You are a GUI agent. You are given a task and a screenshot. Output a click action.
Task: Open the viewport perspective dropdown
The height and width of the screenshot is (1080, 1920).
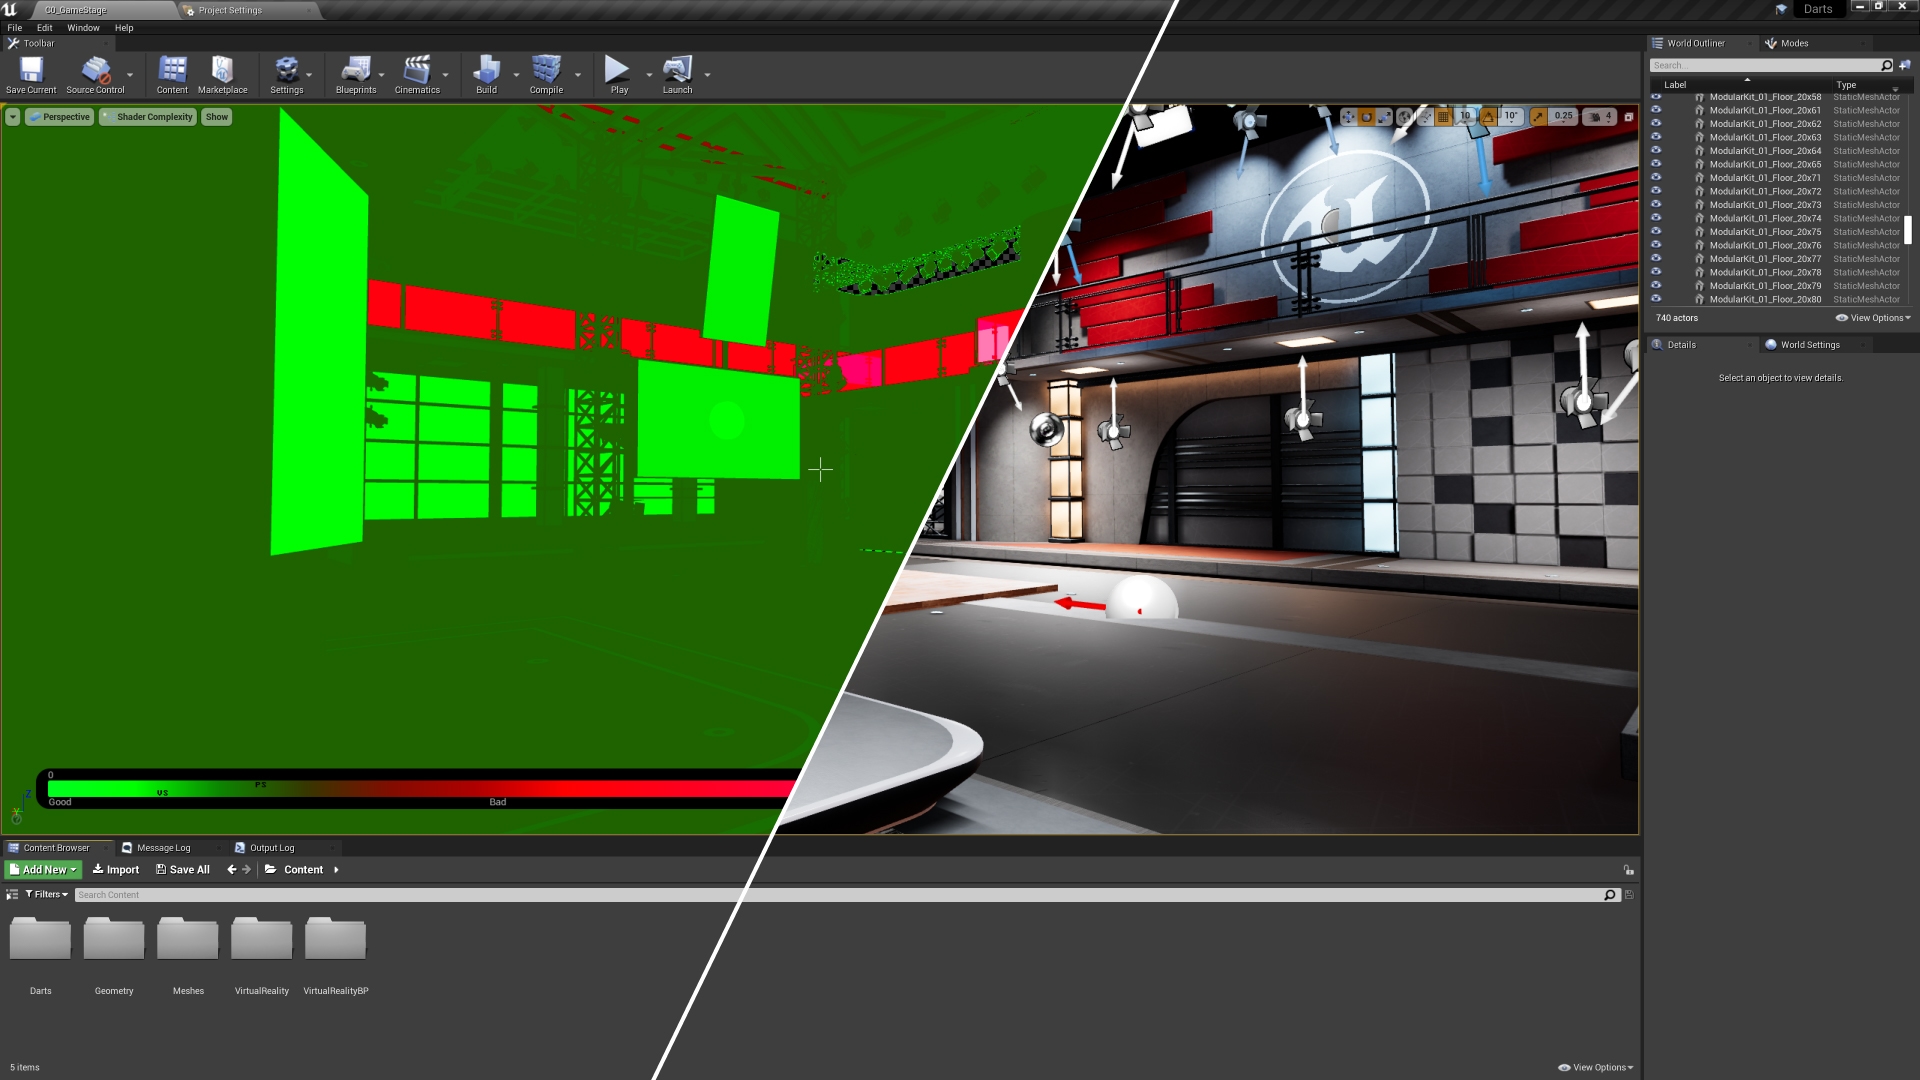pos(59,116)
